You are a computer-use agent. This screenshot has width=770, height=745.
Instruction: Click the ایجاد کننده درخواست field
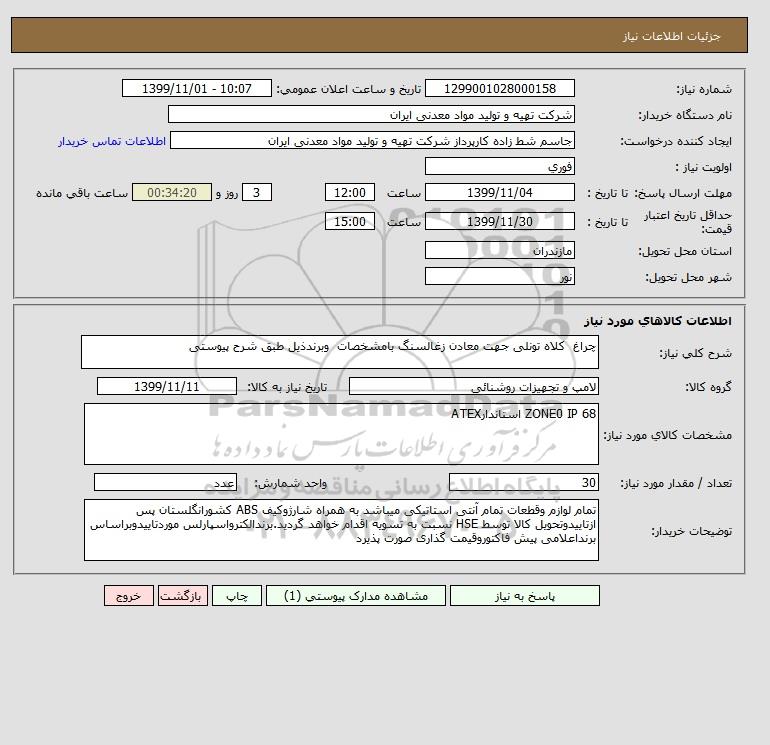(x=372, y=140)
